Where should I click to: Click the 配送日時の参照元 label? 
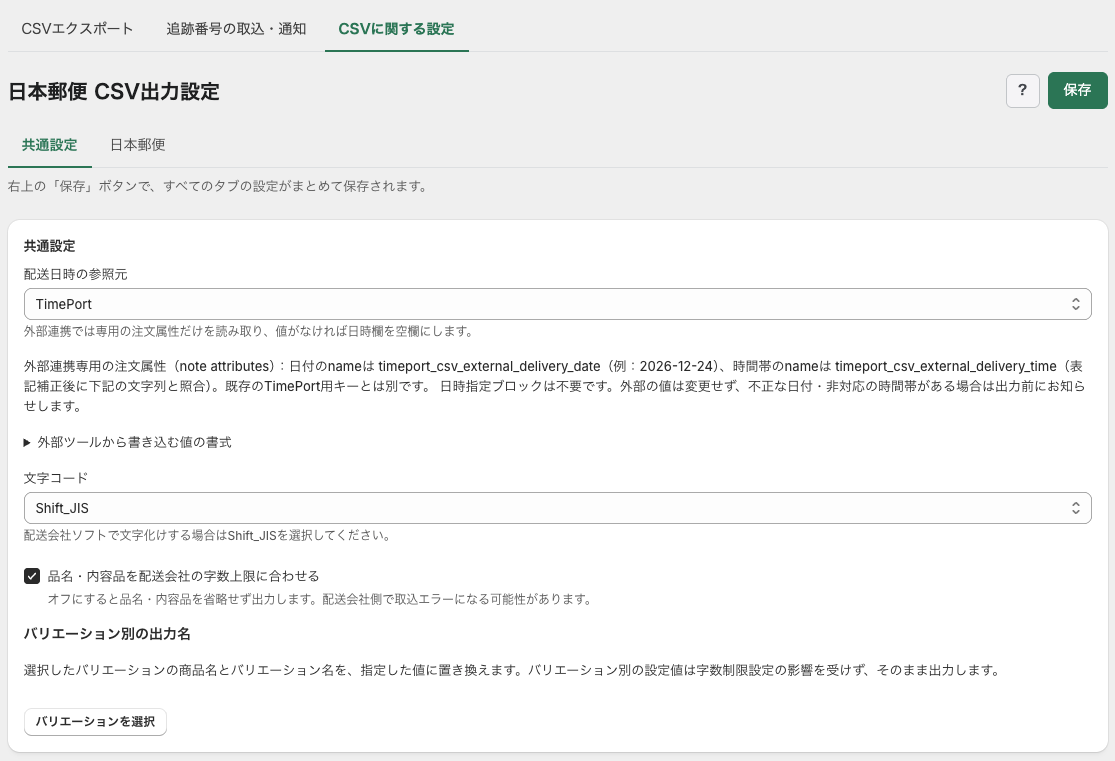[x=75, y=275]
